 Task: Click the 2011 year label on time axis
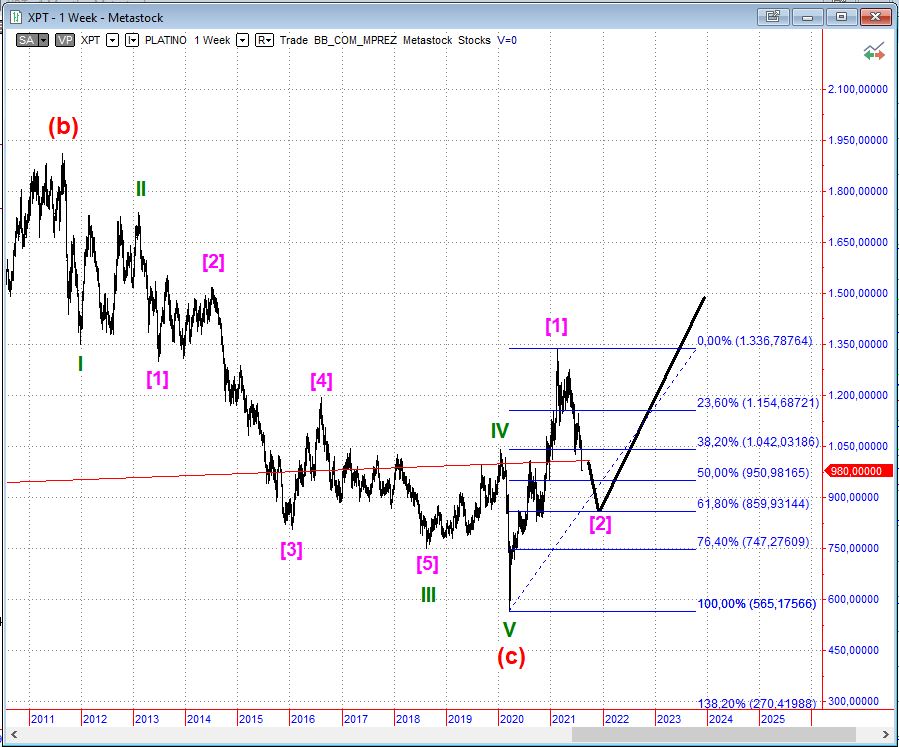[42, 719]
